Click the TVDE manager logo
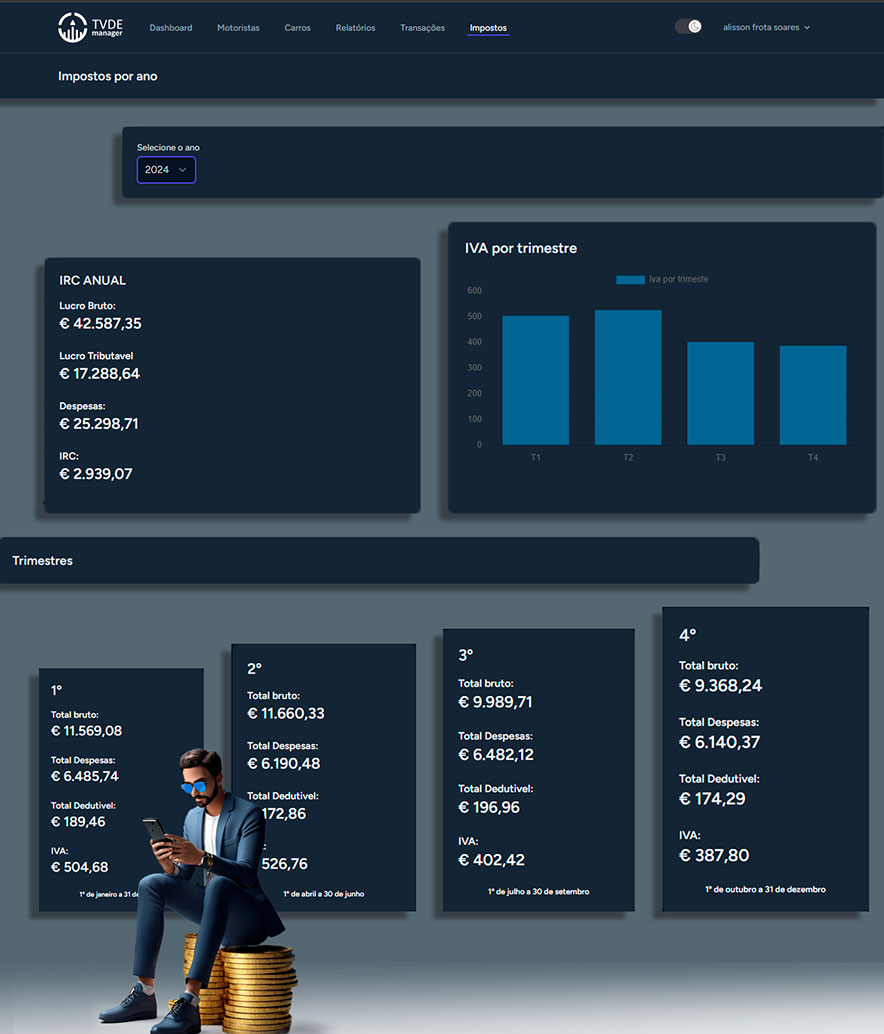 tap(90, 27)
